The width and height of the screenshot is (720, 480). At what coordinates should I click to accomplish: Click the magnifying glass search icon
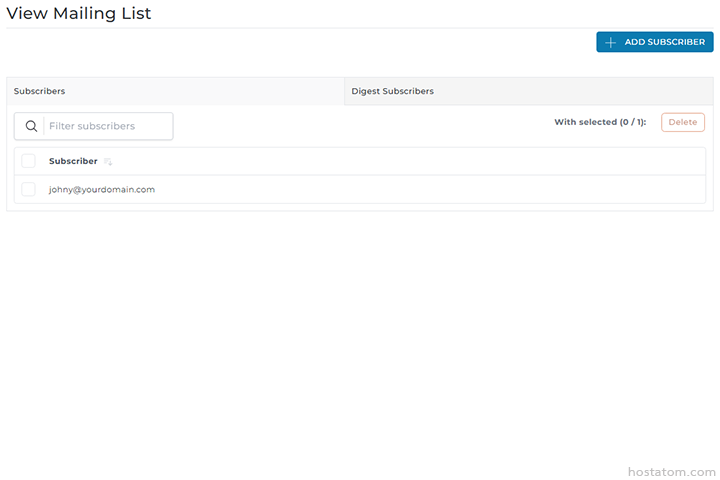[x=31, y=126]
